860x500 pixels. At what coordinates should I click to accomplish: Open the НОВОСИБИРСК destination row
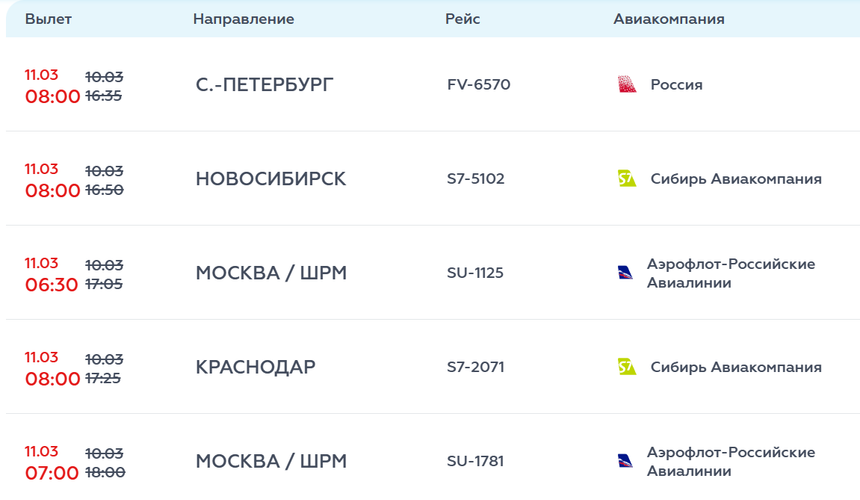click(x=270, y=179)
